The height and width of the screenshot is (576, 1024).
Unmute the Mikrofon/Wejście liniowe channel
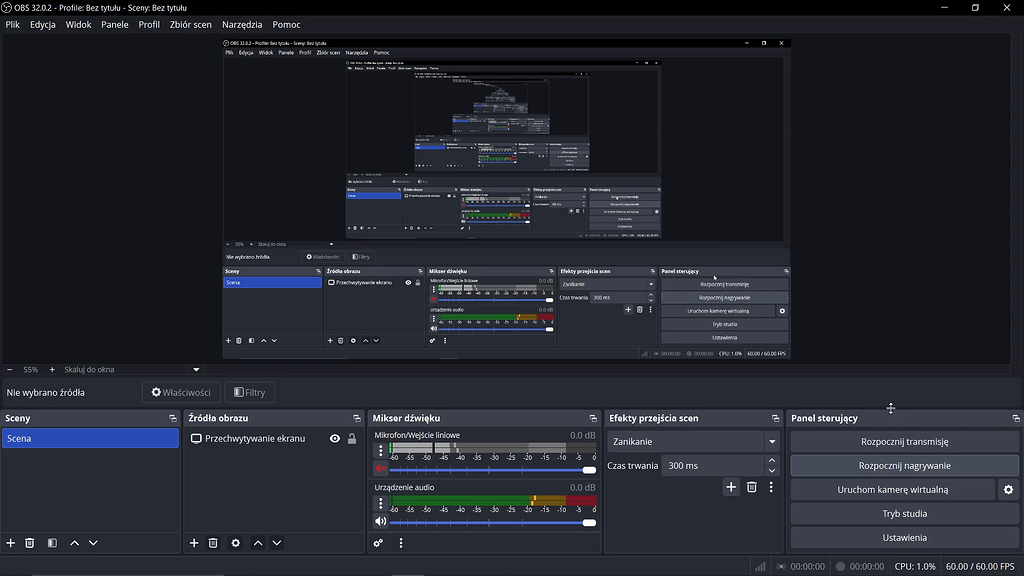381,468
